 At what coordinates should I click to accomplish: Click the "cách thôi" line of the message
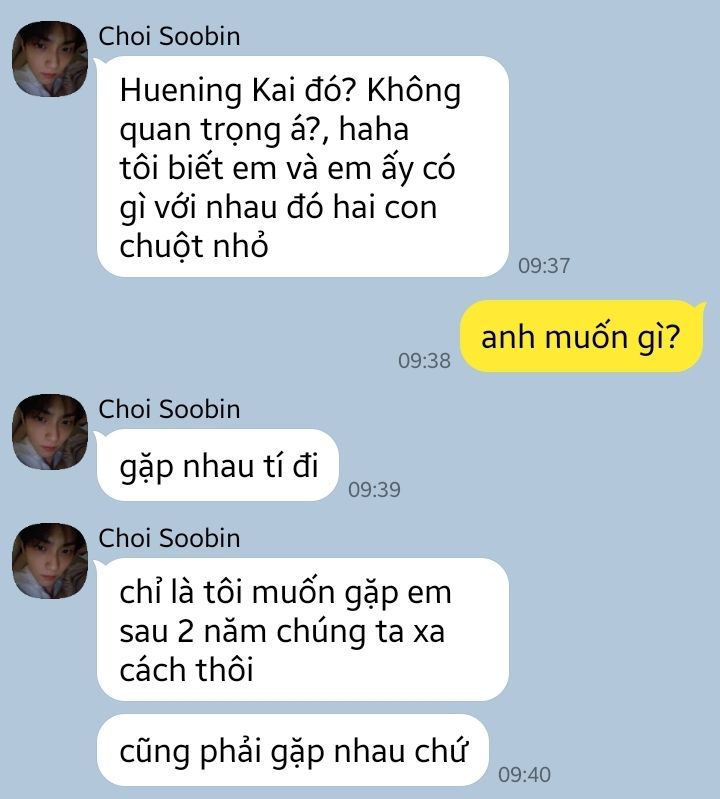(x=186, y=670)
